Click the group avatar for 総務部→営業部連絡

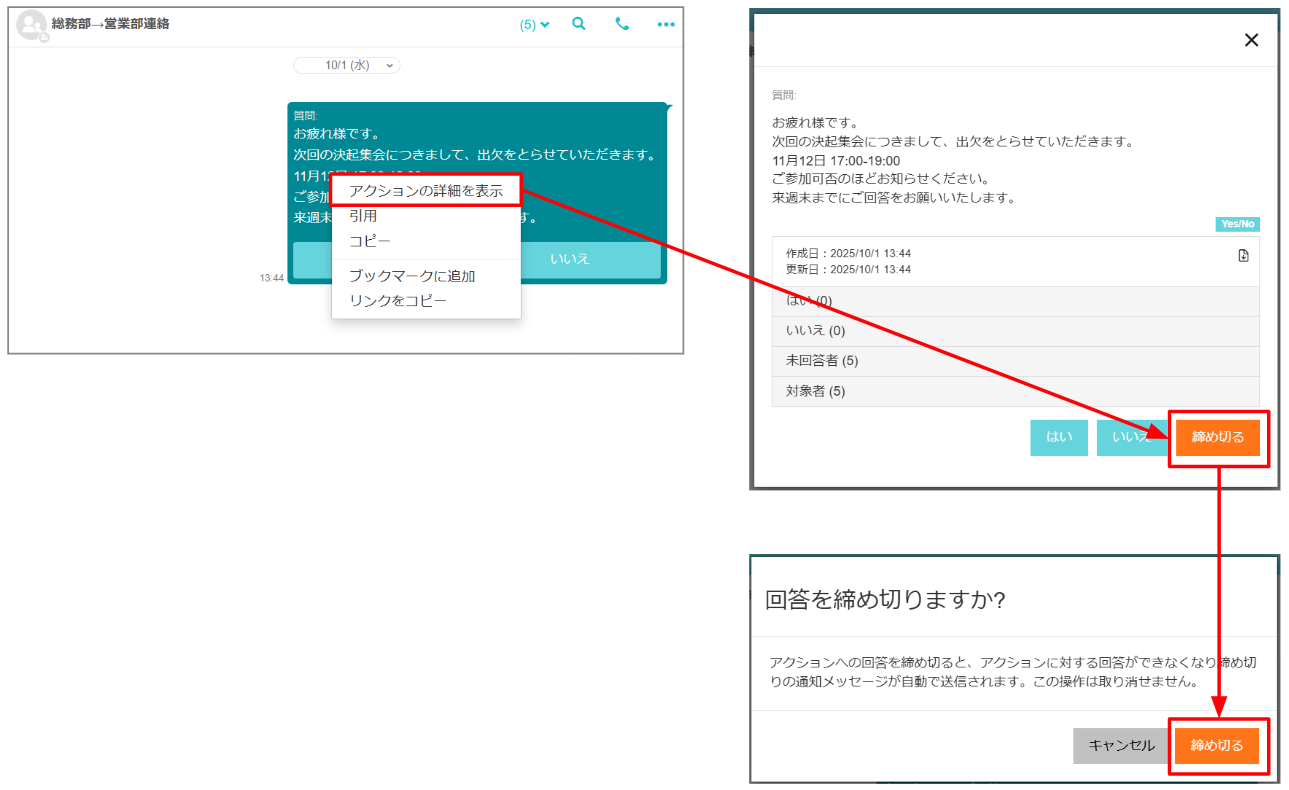pos(32,25)
